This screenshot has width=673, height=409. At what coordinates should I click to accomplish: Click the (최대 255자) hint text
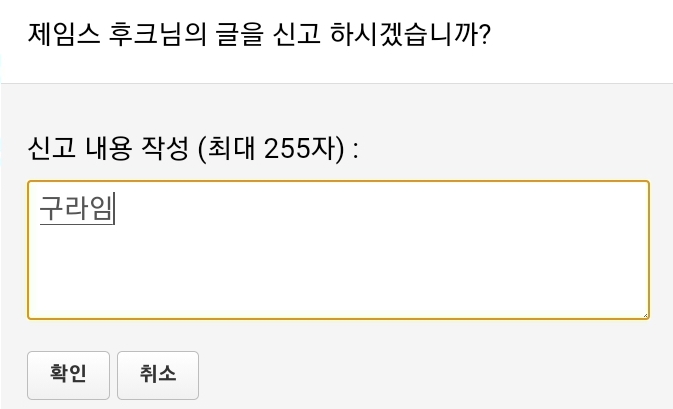(272, 151)
